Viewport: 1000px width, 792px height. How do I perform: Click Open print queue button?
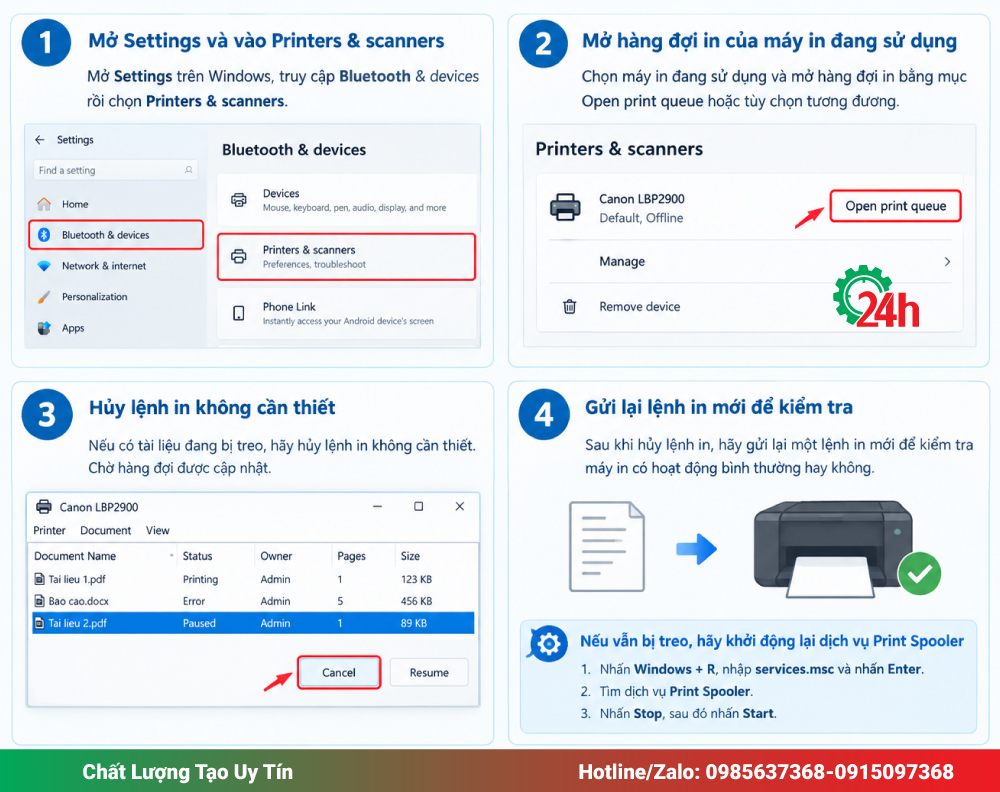(895, 206)
